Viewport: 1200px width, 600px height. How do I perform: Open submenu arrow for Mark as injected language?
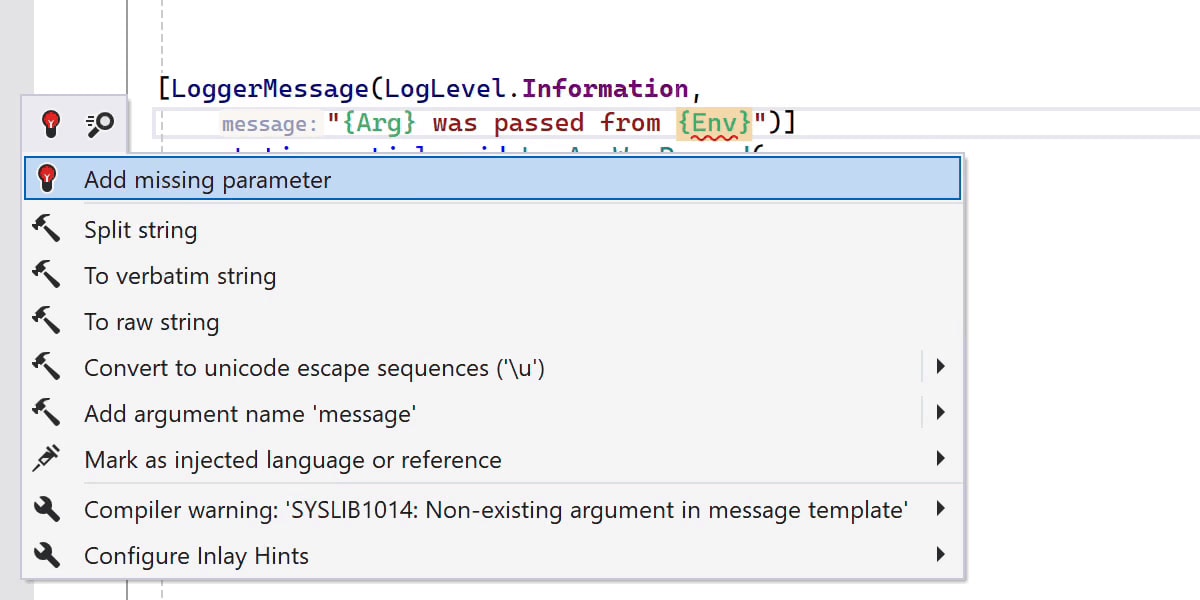click(x=940, y=459)
